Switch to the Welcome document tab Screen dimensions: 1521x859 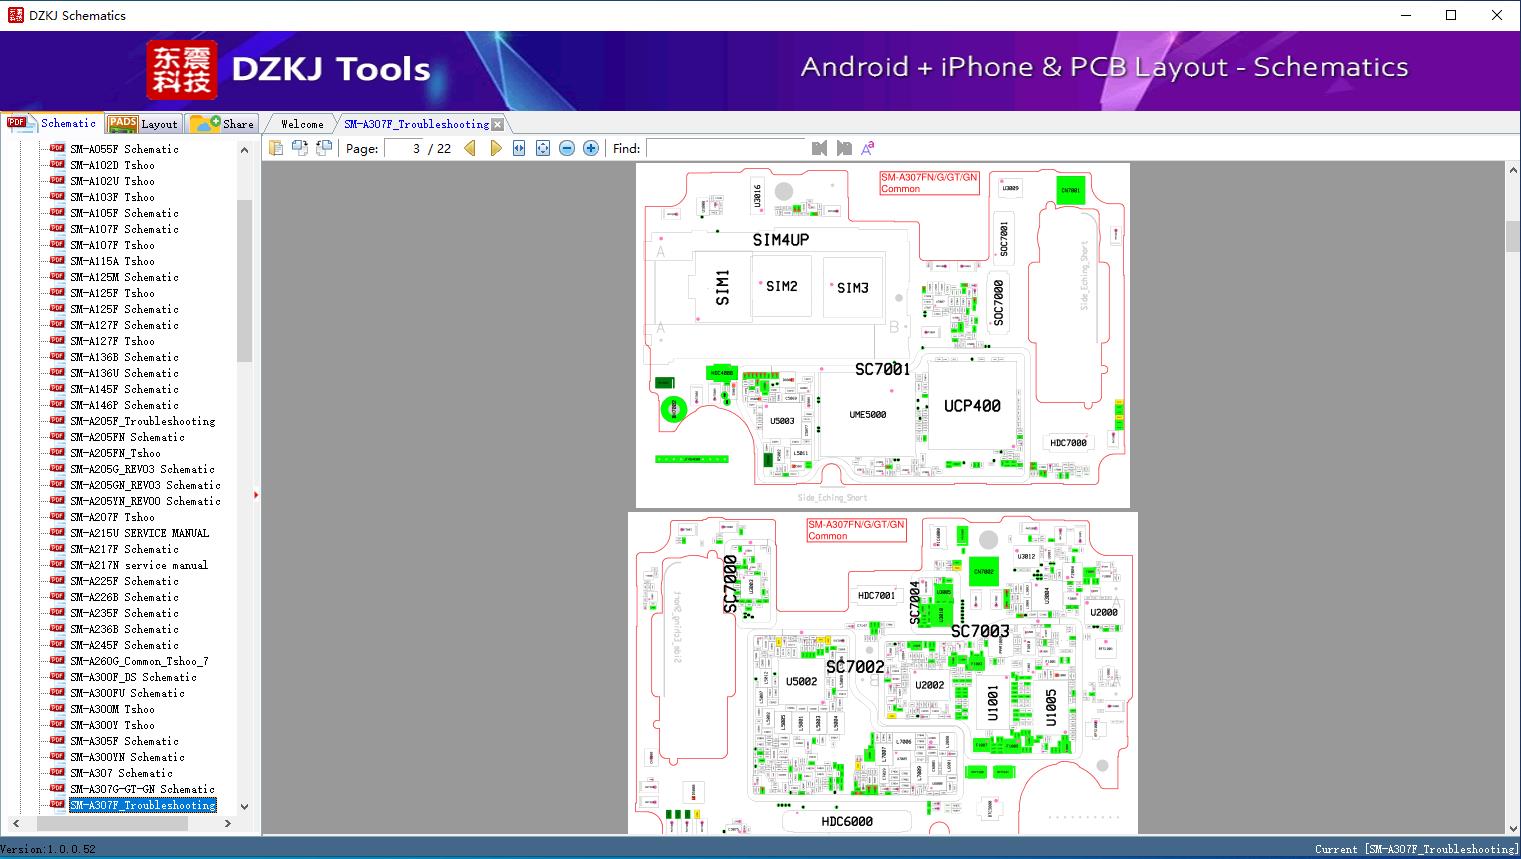pyautogui.click(x=302, y=124)
